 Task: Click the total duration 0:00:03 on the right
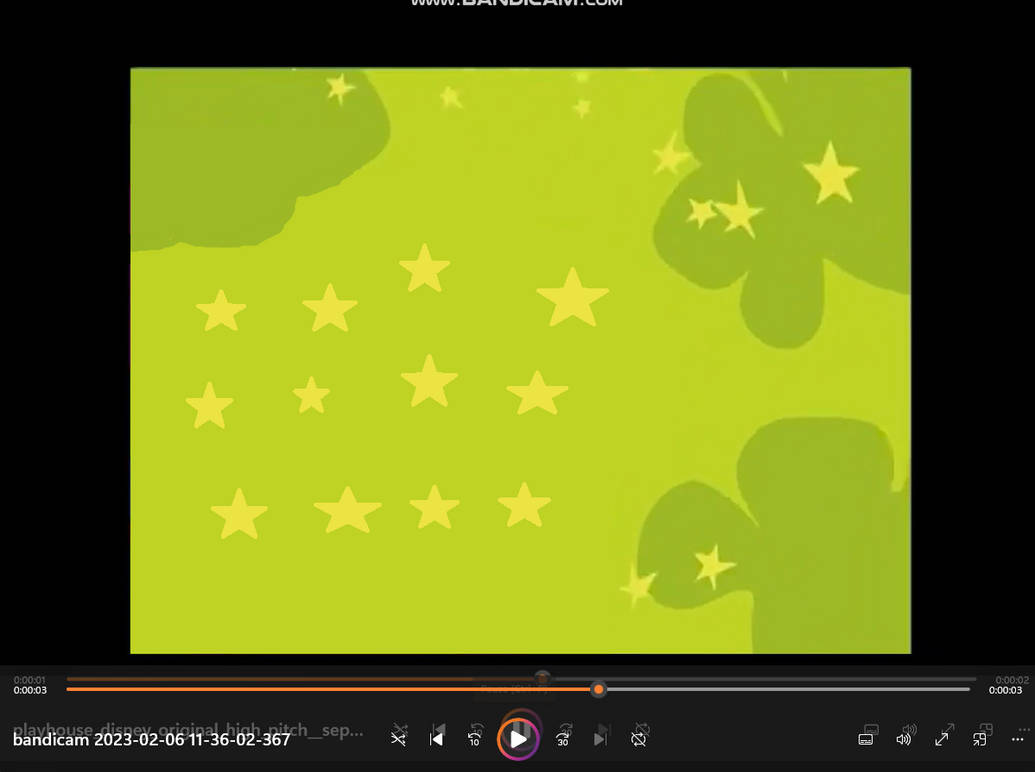click(1005, 690)
